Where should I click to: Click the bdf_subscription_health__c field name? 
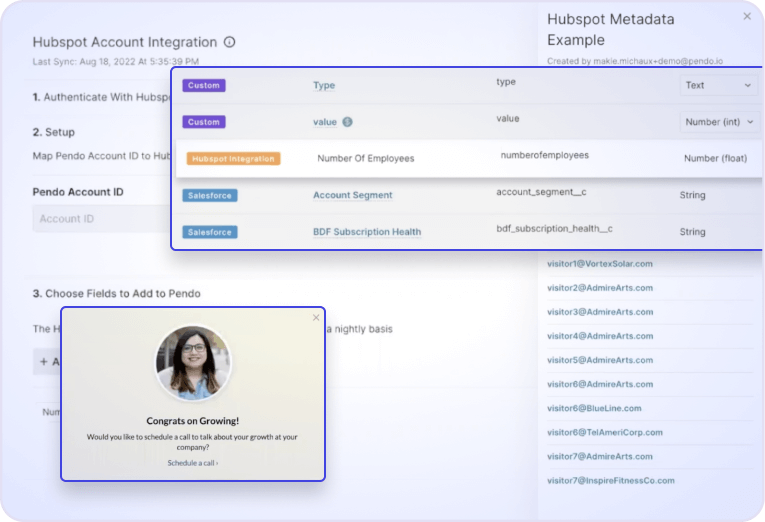pos(554,228)
